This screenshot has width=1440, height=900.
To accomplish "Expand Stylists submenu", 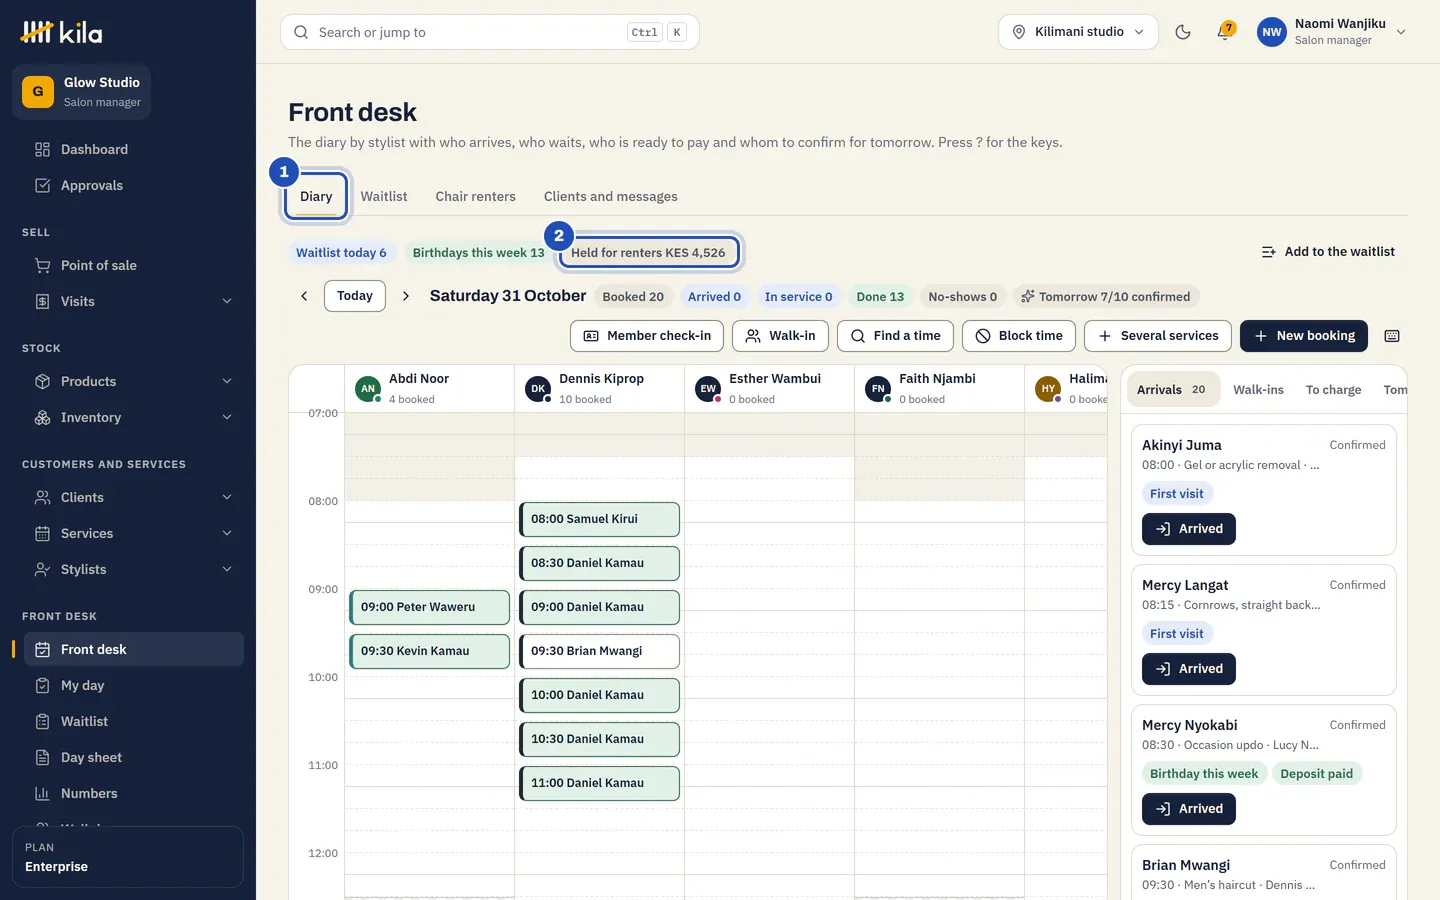I will tap(227, 570).
